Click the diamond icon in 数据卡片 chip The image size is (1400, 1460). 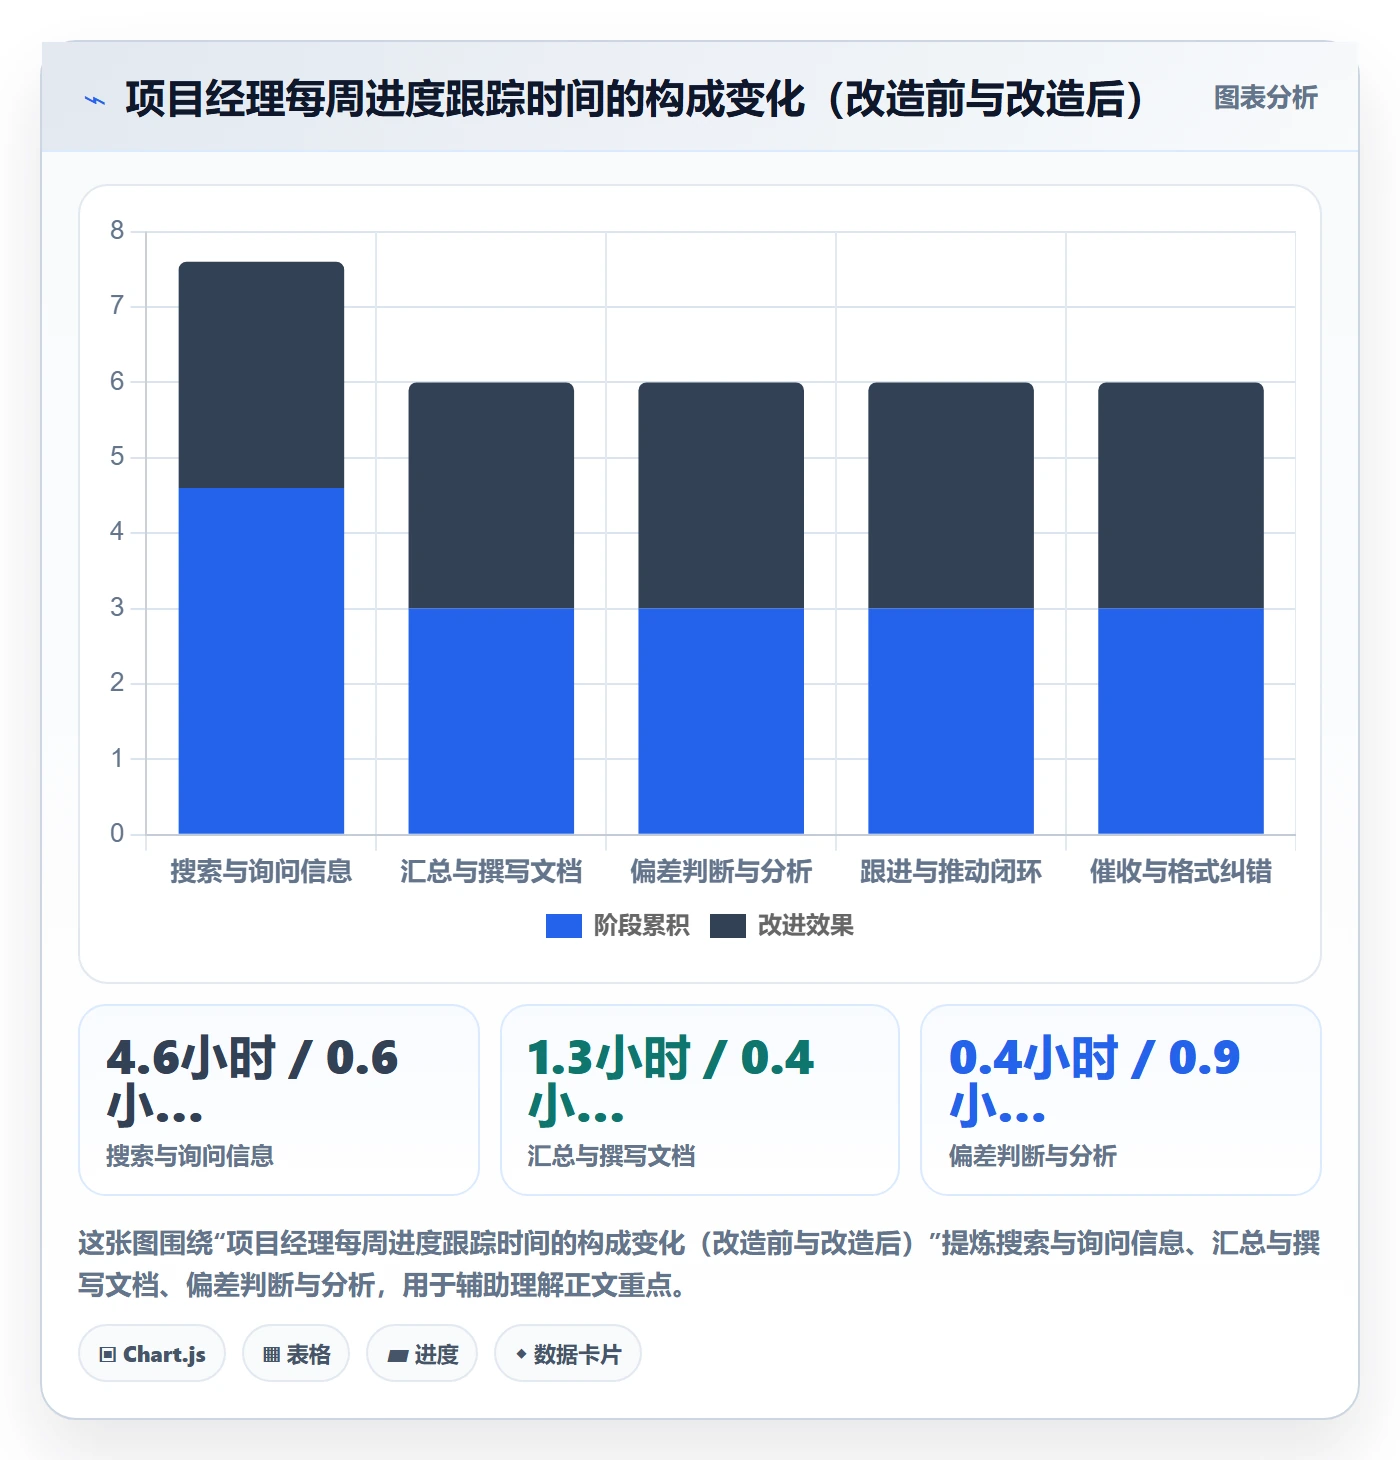[521, 1354]
